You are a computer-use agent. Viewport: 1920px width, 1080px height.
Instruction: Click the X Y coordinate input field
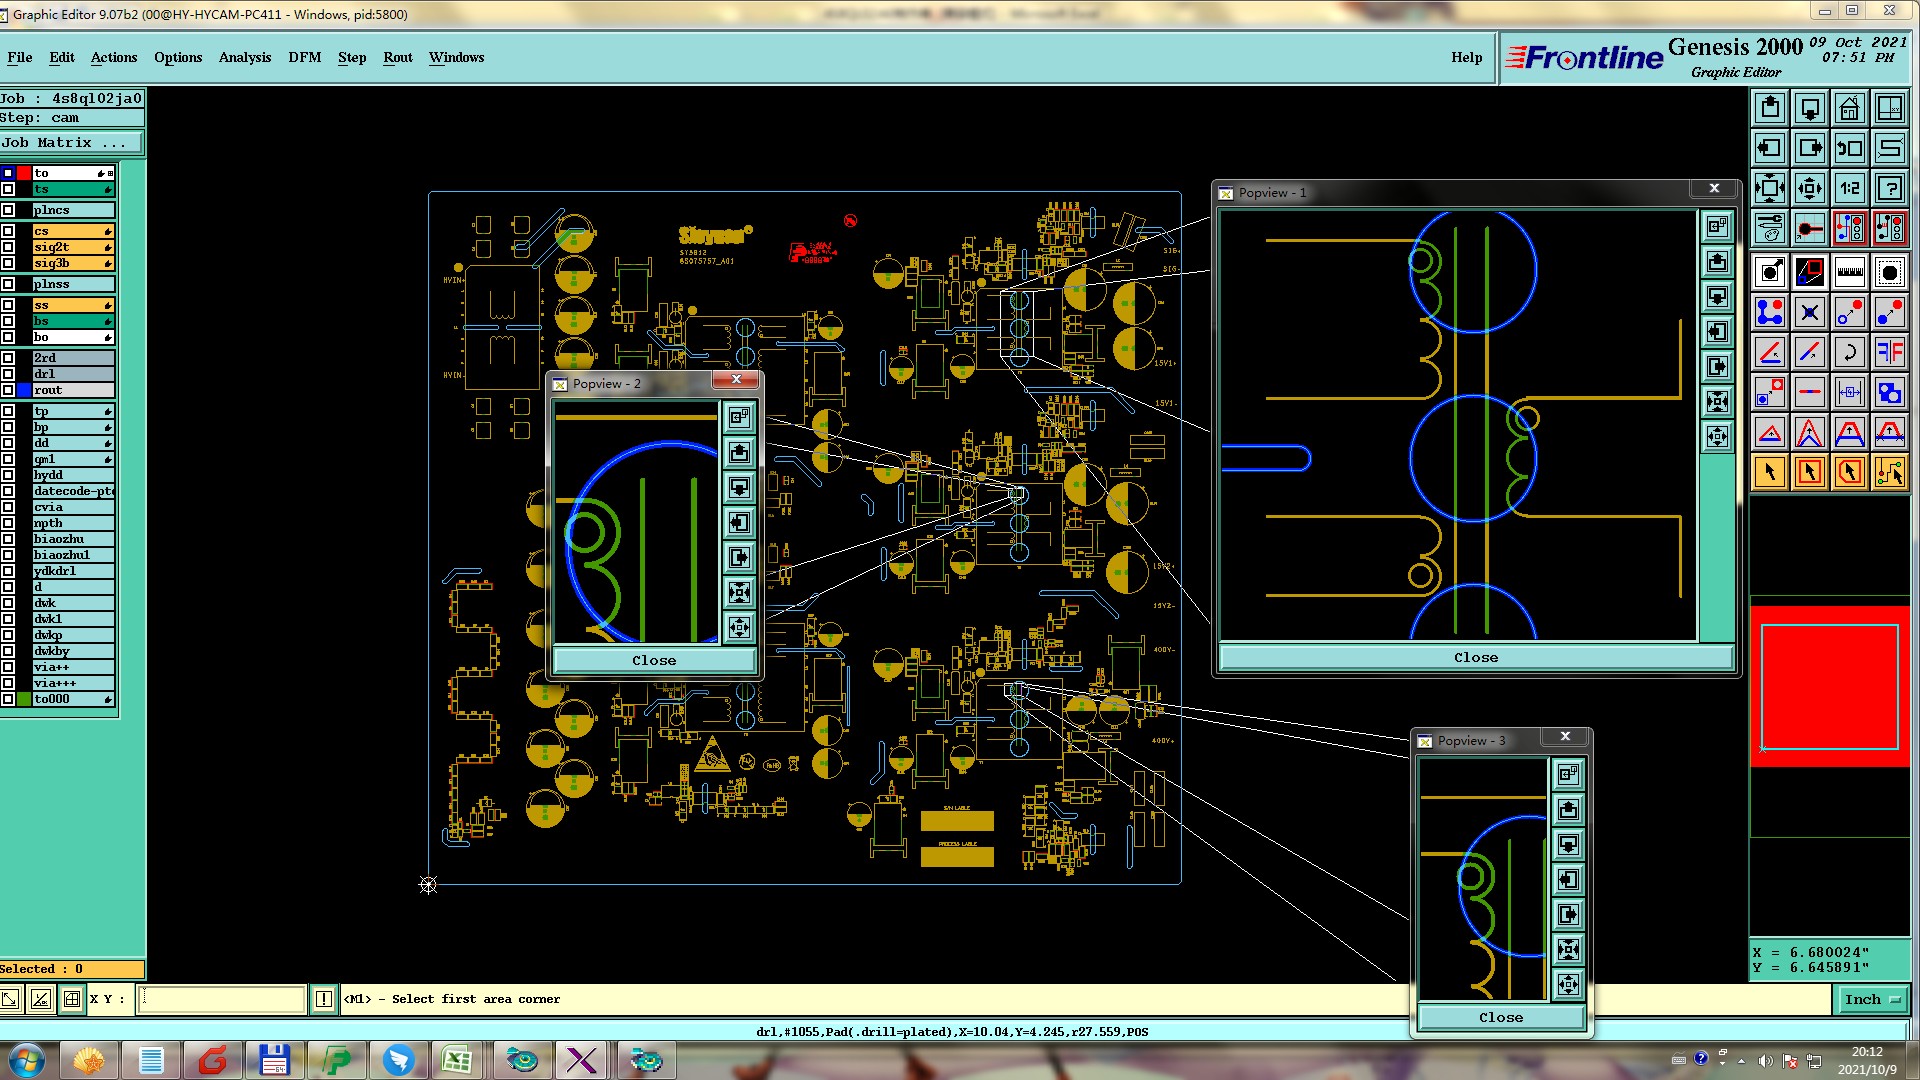(x=221, y=999)
